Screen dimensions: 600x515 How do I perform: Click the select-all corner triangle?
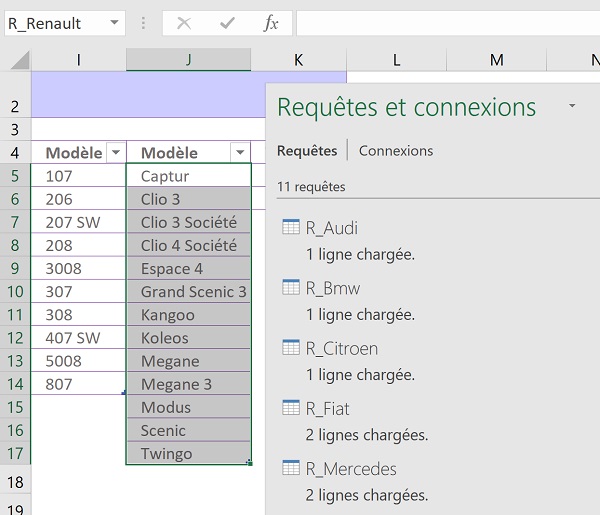pyautogui.click(x=20, y=60)
